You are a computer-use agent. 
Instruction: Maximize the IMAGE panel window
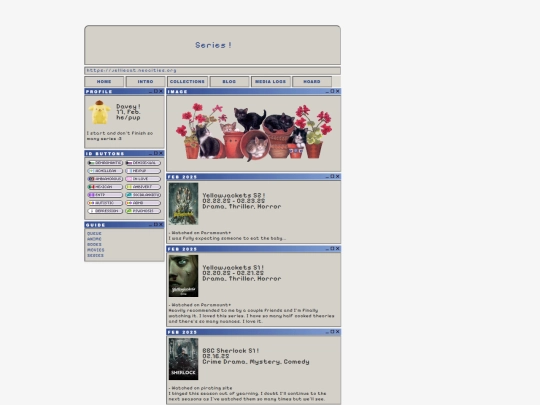(x=332, y=91)
